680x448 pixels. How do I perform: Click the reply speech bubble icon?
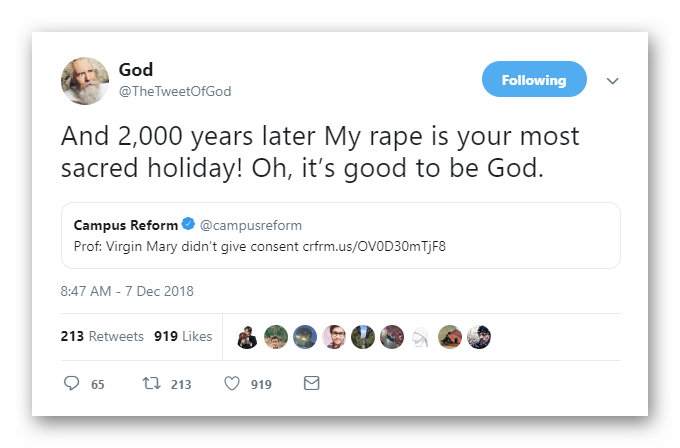coord(71,383)
